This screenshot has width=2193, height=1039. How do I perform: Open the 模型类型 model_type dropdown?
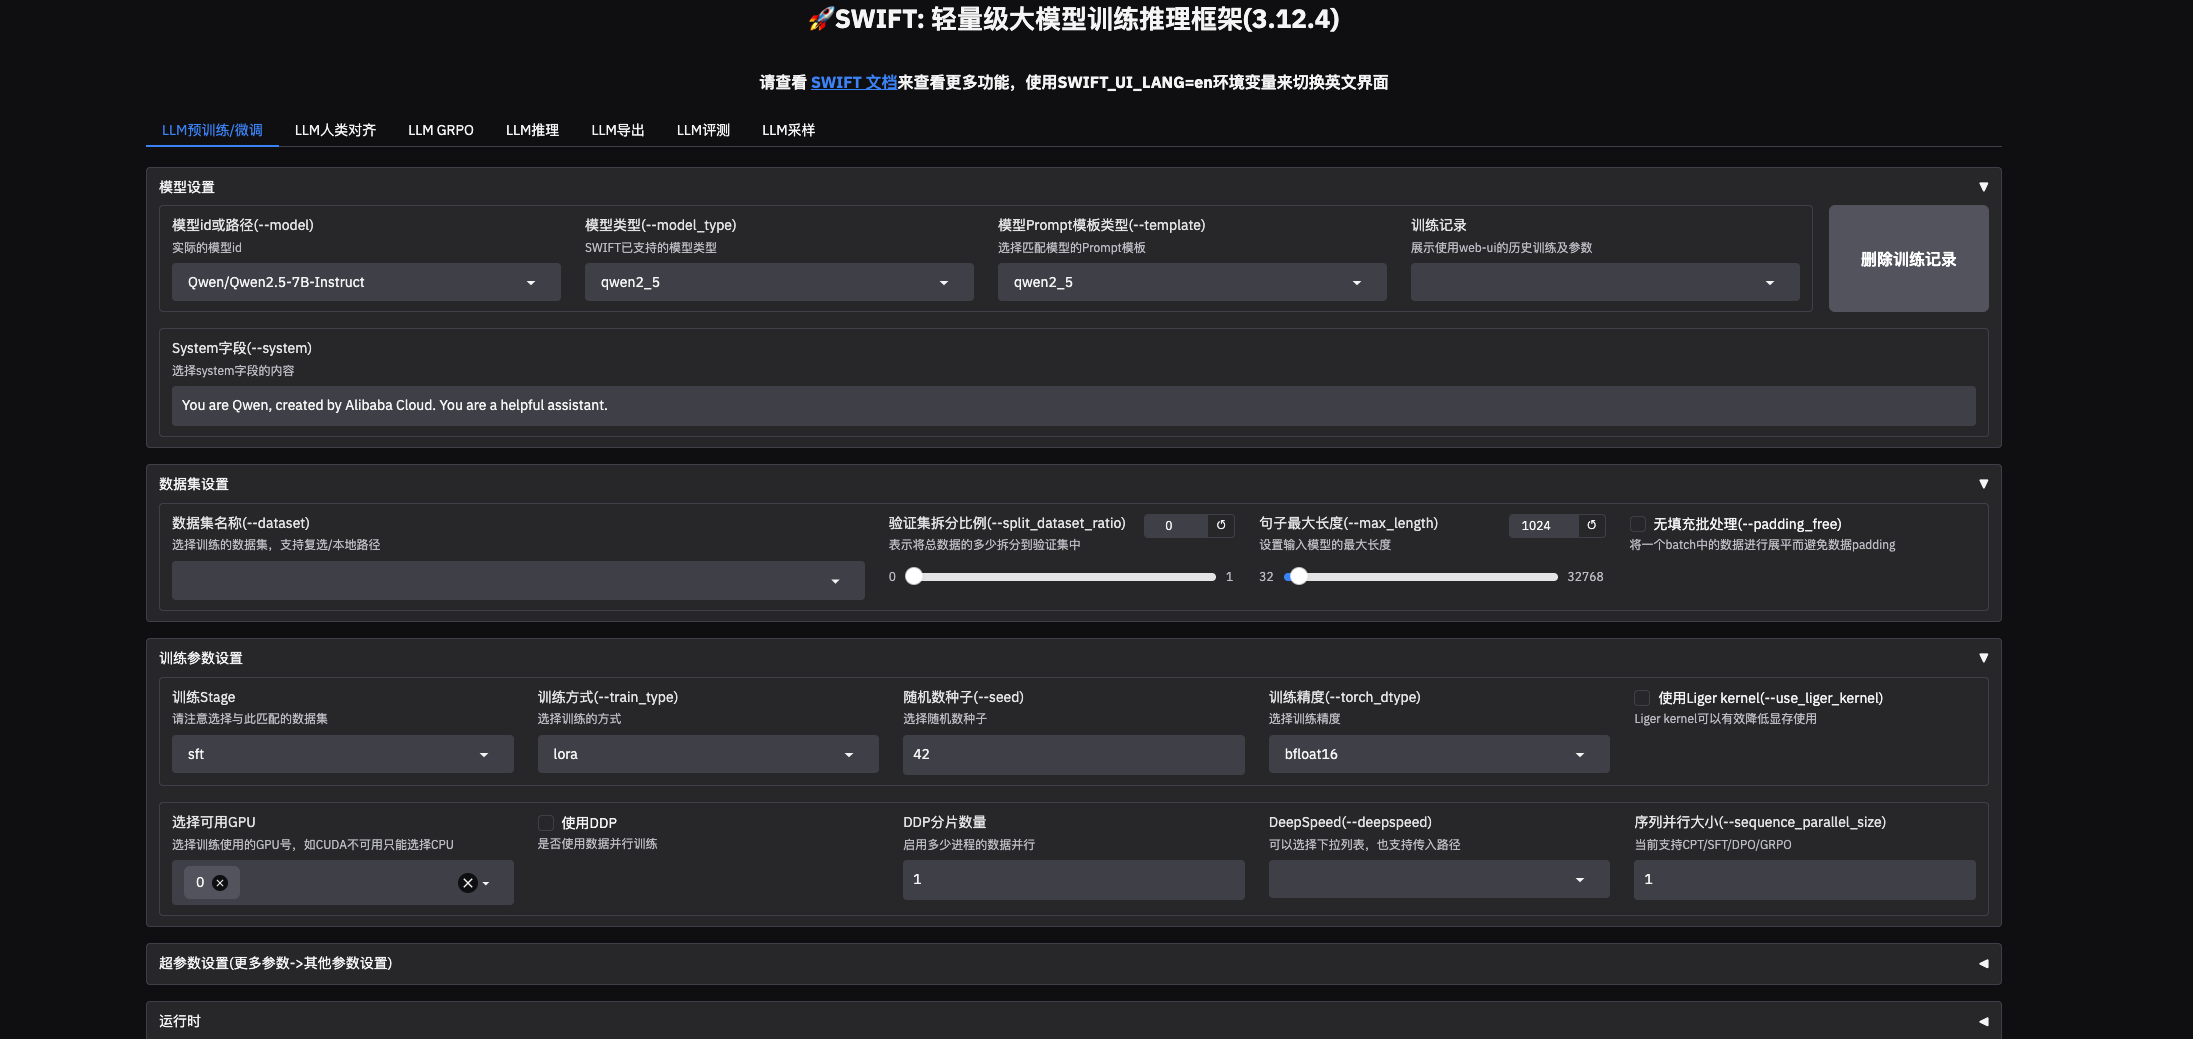[779, 282]
